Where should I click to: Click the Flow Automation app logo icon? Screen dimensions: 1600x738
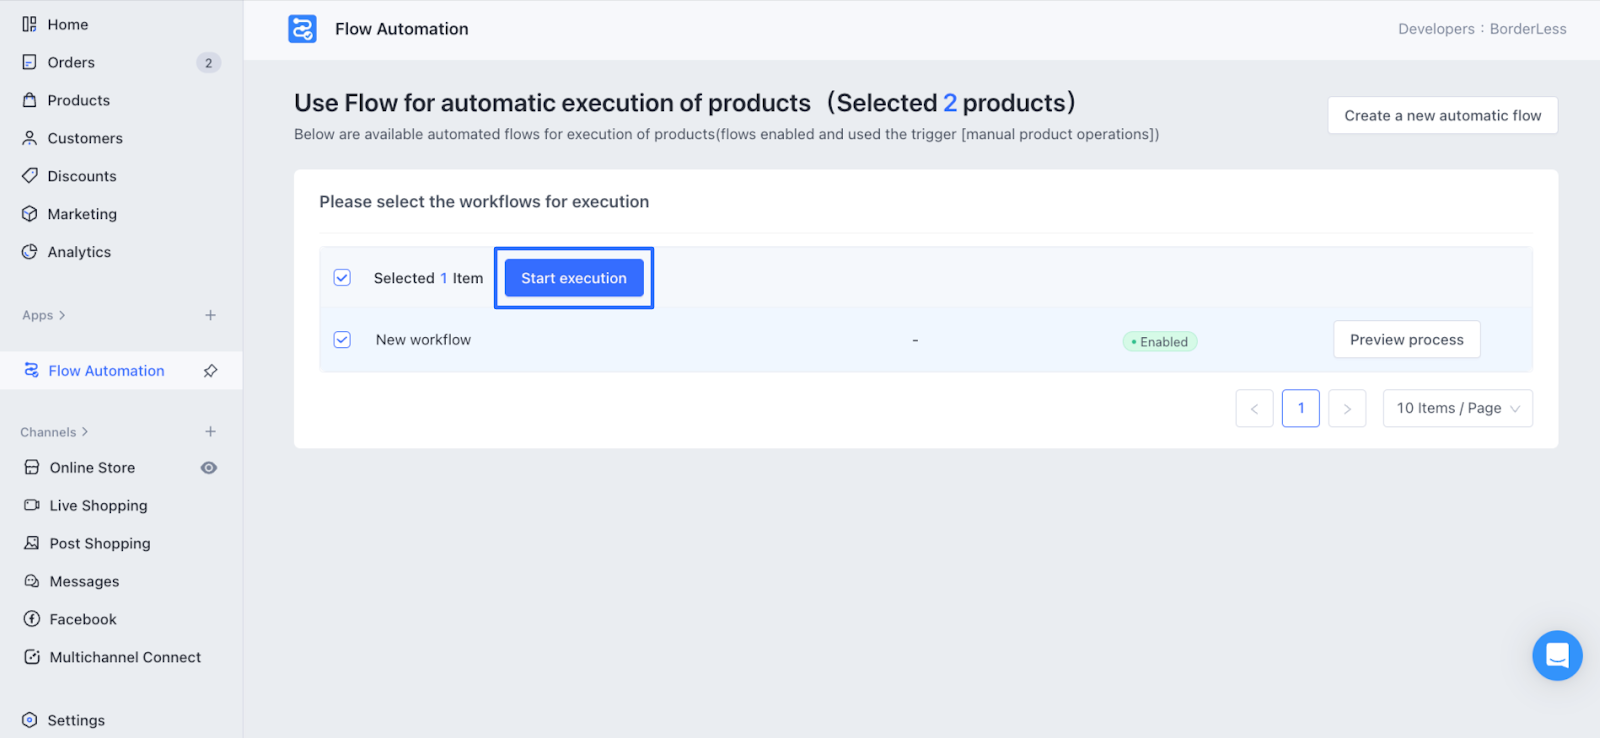click(302, 29)
